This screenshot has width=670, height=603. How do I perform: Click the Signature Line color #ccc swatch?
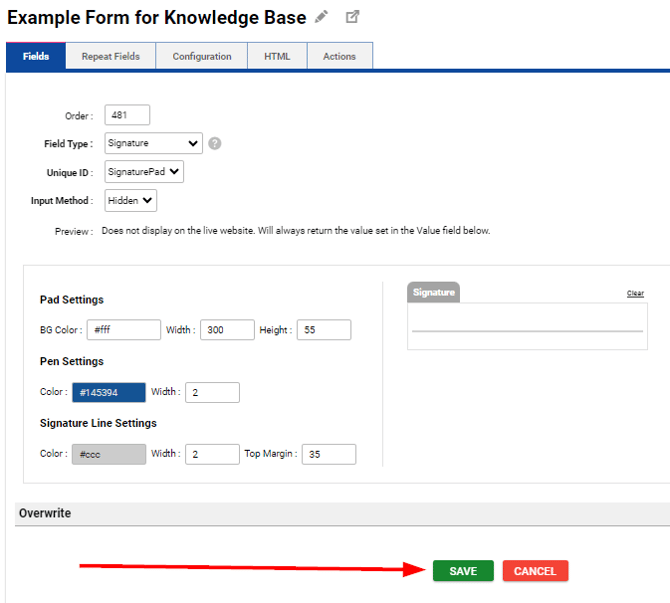108,455
